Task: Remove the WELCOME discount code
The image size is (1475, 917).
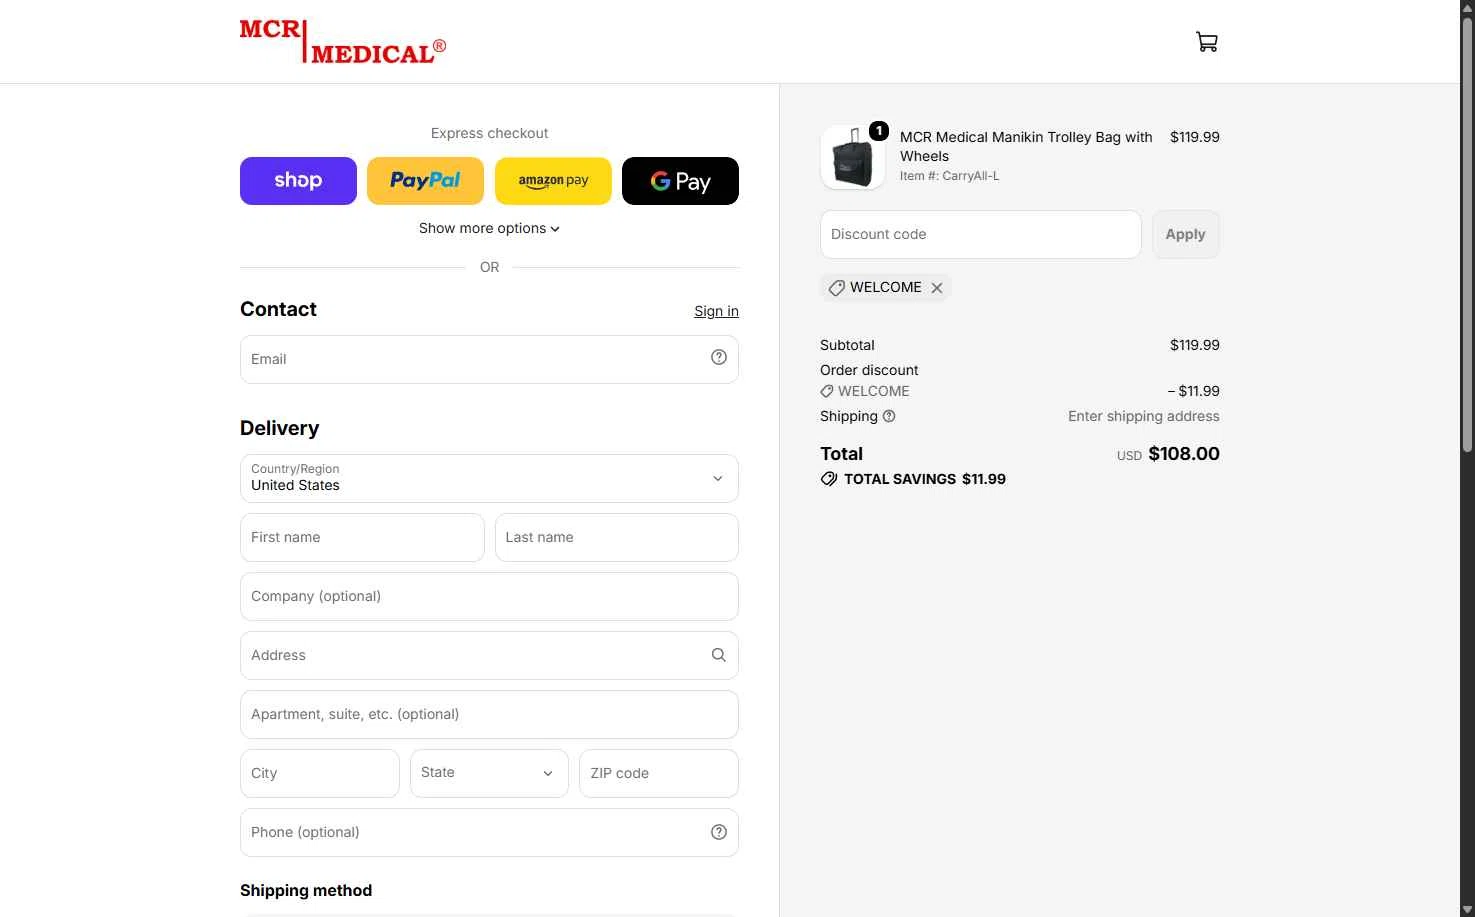Action: pos(937,288)
